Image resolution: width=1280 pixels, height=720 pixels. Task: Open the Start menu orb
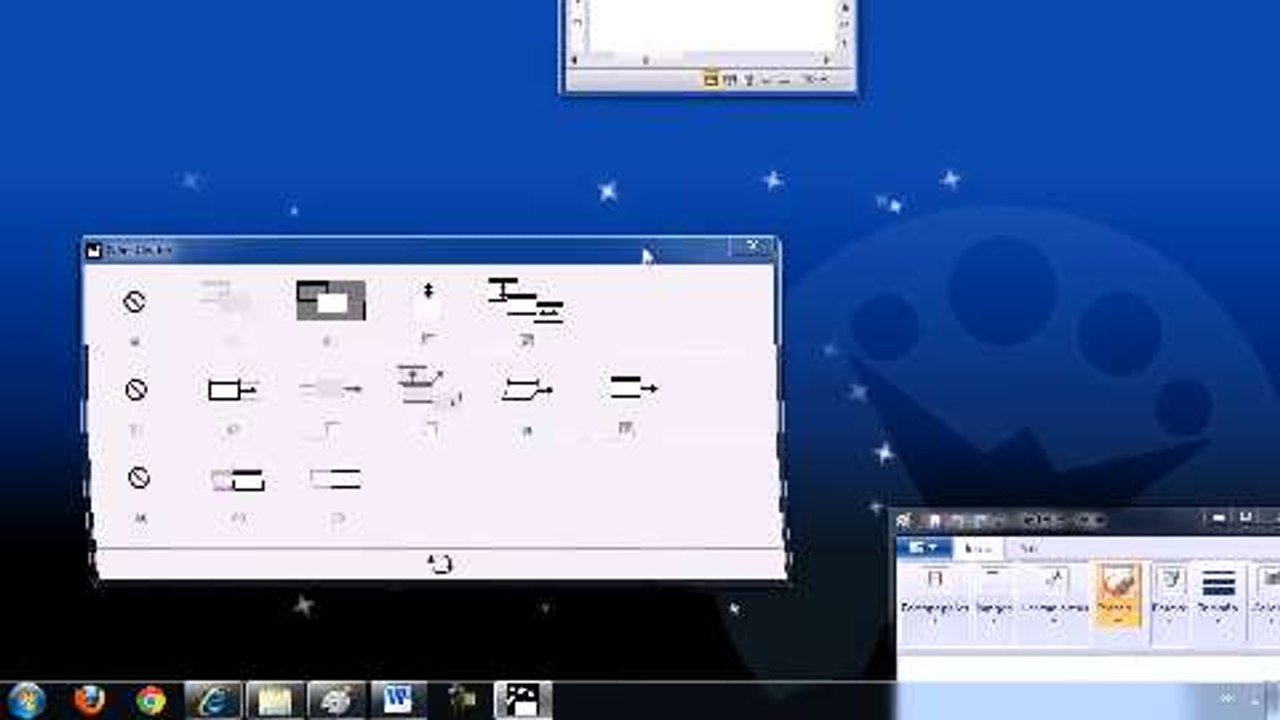[x=26, y=700]
